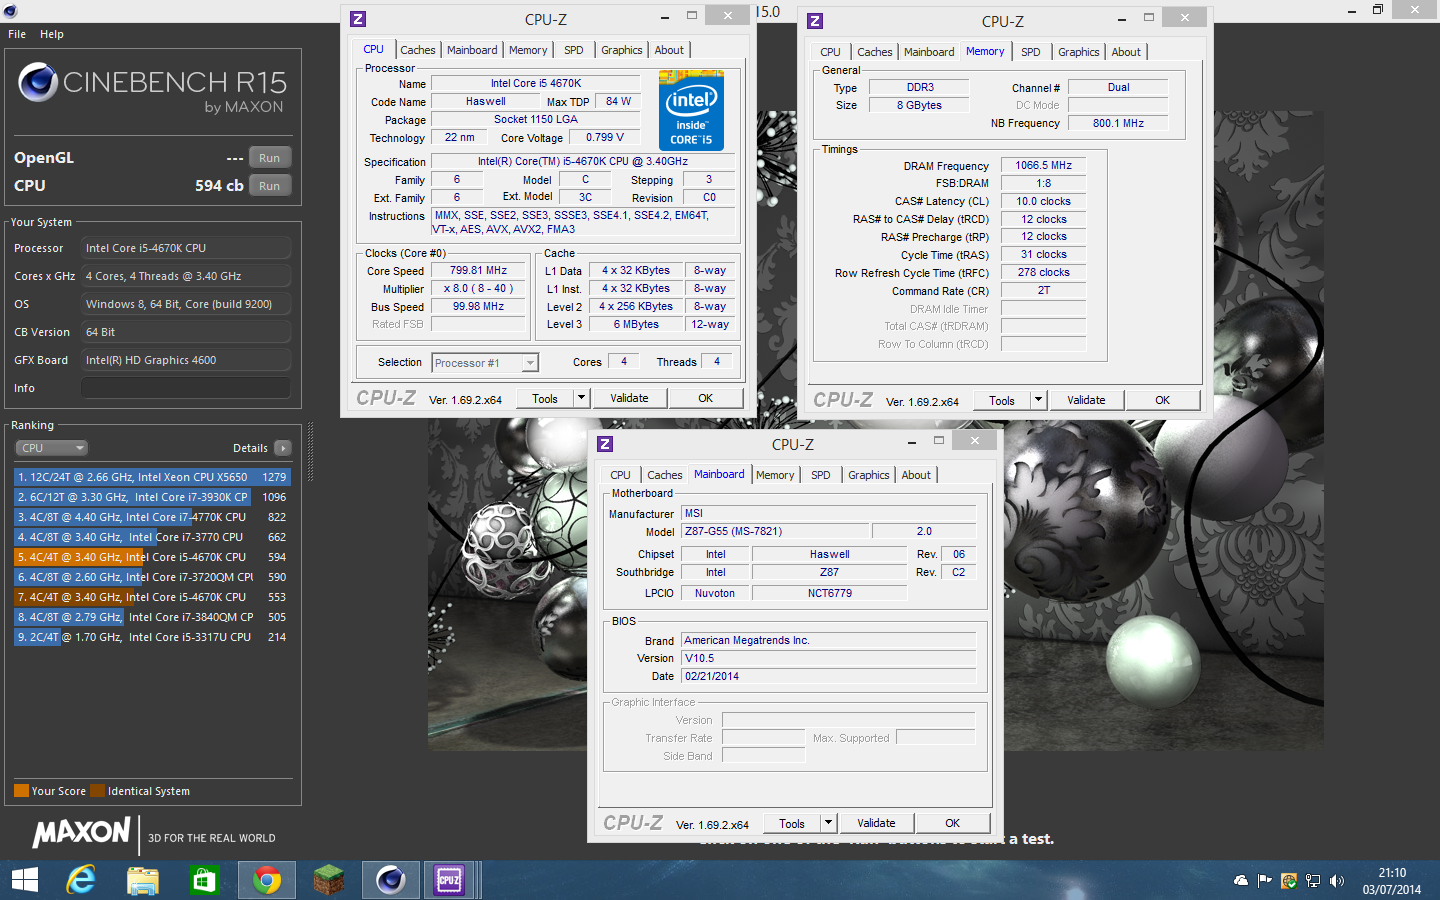Switch to Memory tab in Mainboard window
This screenshot has height=900, width=1440.
point(775,475)
